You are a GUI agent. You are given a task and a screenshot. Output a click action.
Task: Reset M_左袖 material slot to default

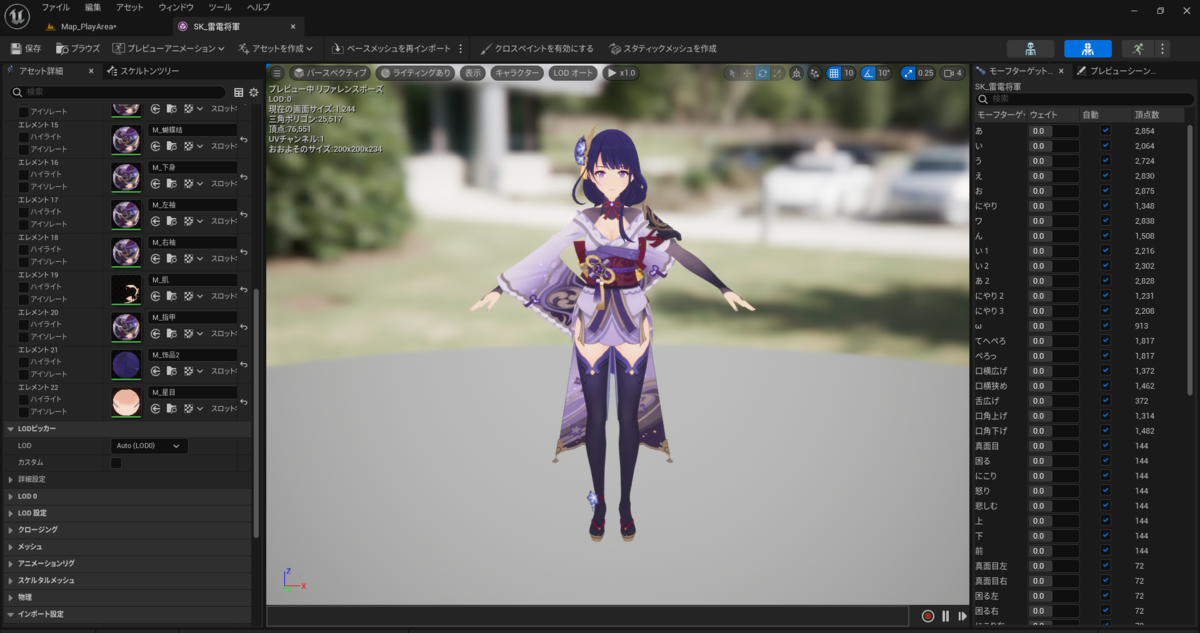(x=245, y=214)
